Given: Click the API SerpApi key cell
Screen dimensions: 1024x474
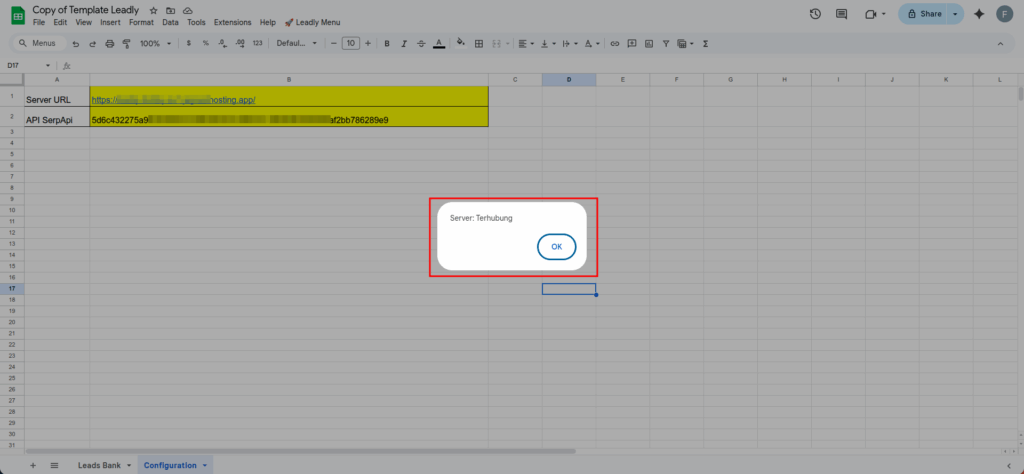Looking at the screenshot, I should 288,120.
